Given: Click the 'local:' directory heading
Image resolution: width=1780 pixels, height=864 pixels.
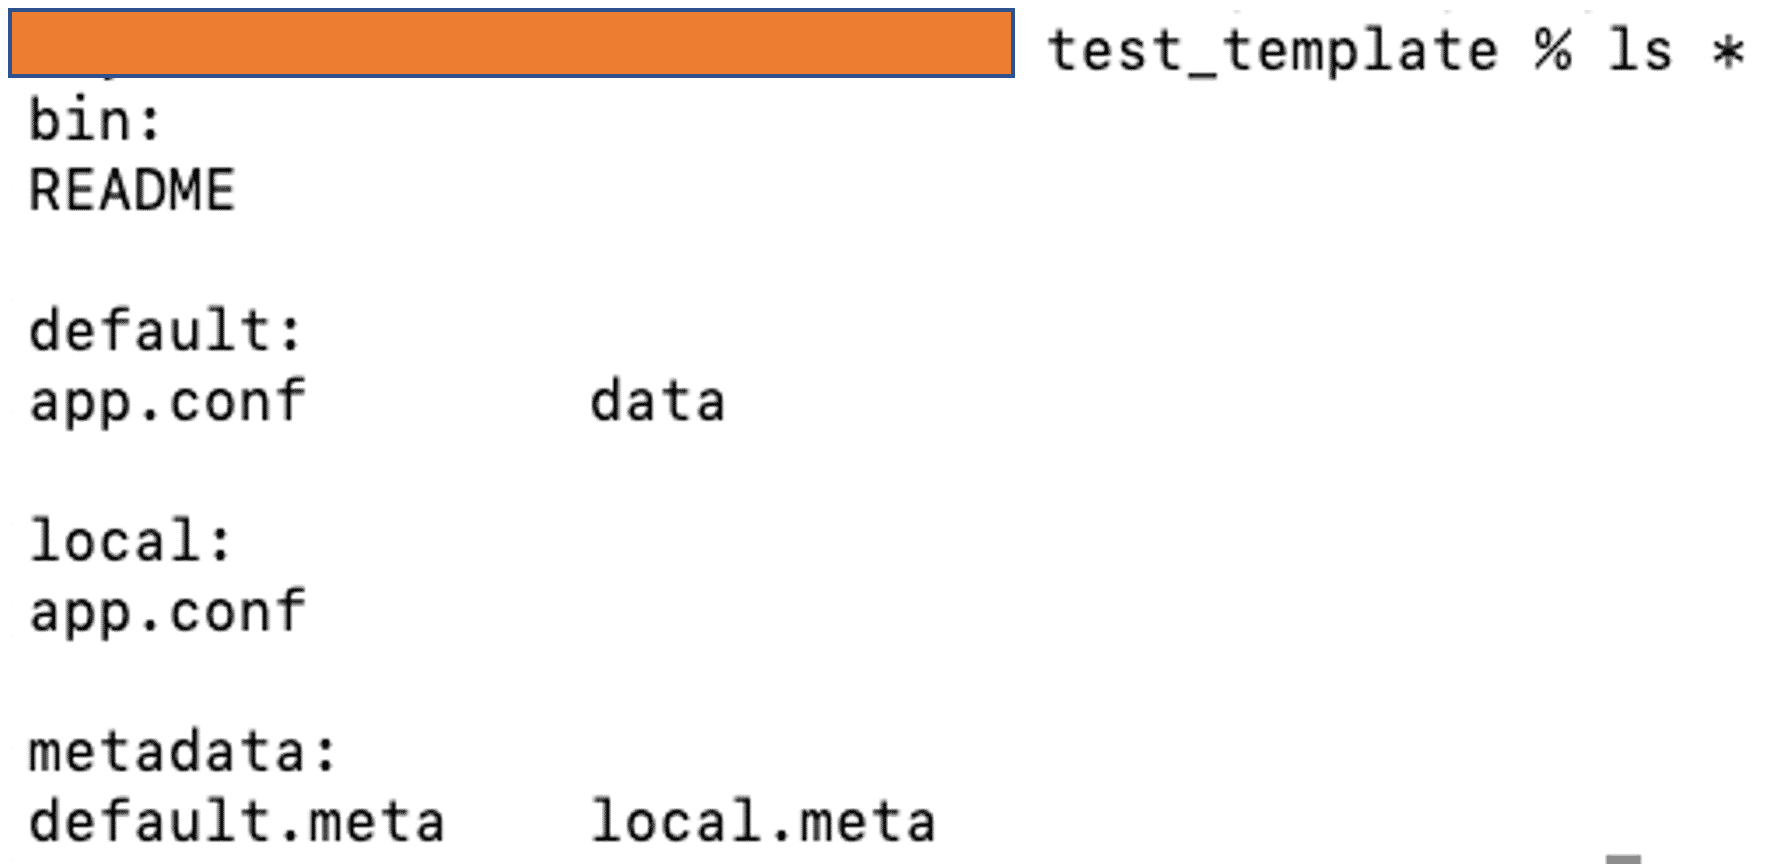Looking at the screenshot, I should point(130,540).
